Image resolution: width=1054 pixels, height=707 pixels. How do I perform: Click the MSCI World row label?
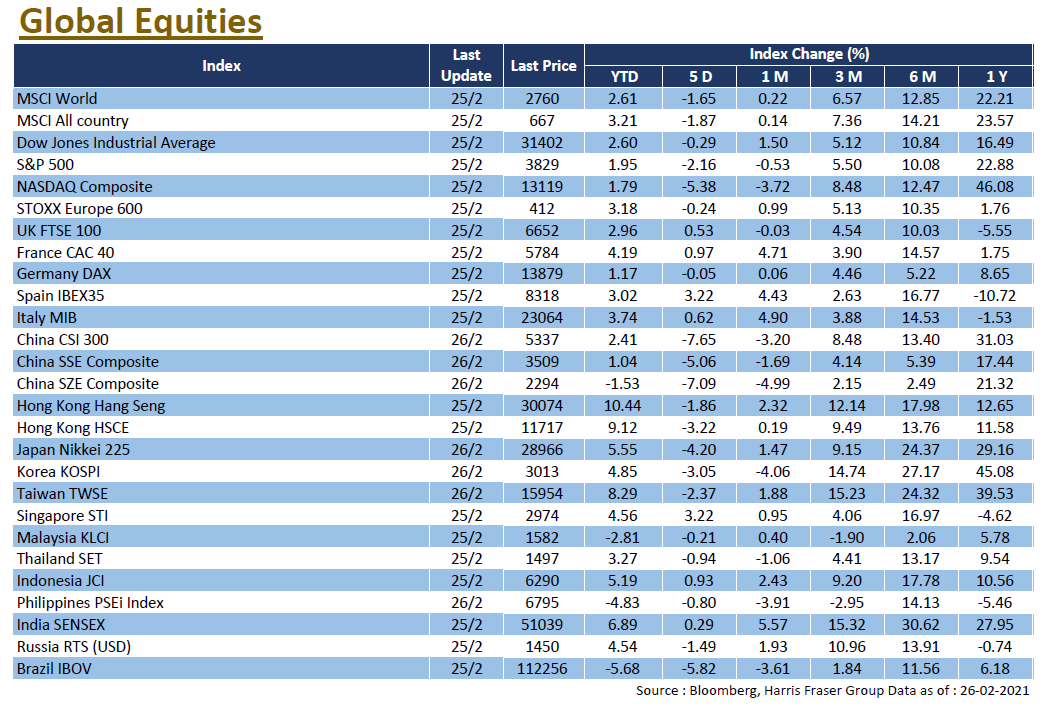point(57,99)
